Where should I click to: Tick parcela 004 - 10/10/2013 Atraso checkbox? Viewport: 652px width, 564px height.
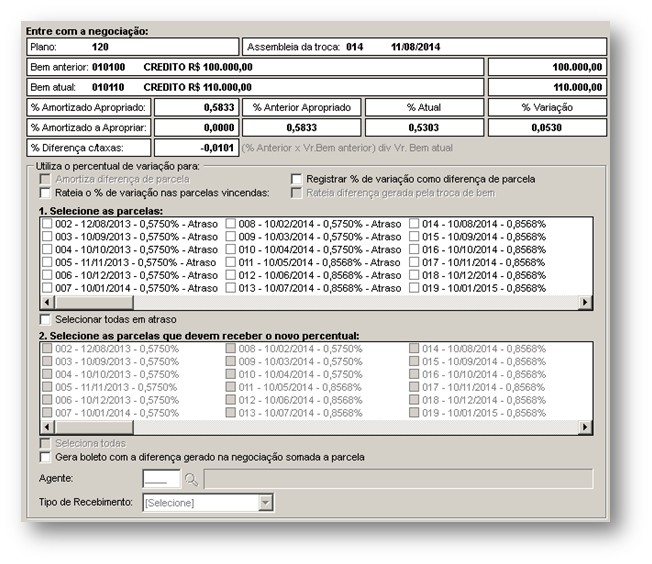pyautogui.click(x=47, y=250)
